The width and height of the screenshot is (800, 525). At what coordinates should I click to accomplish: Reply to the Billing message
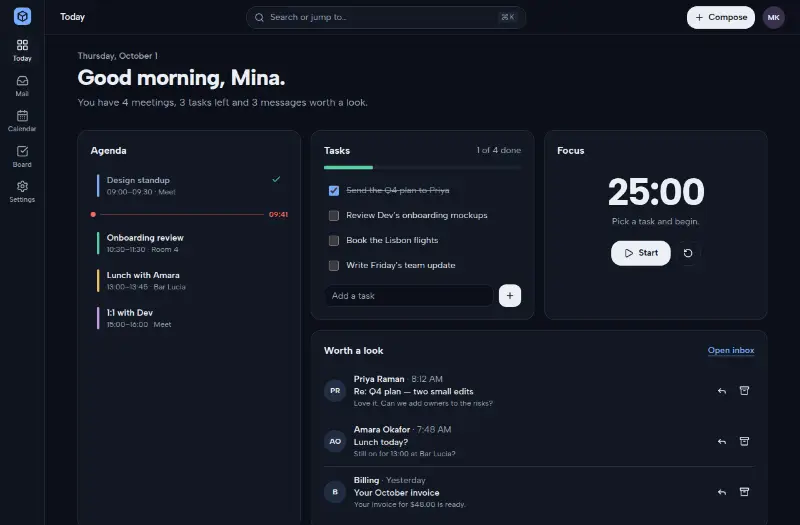click(721, 492)
